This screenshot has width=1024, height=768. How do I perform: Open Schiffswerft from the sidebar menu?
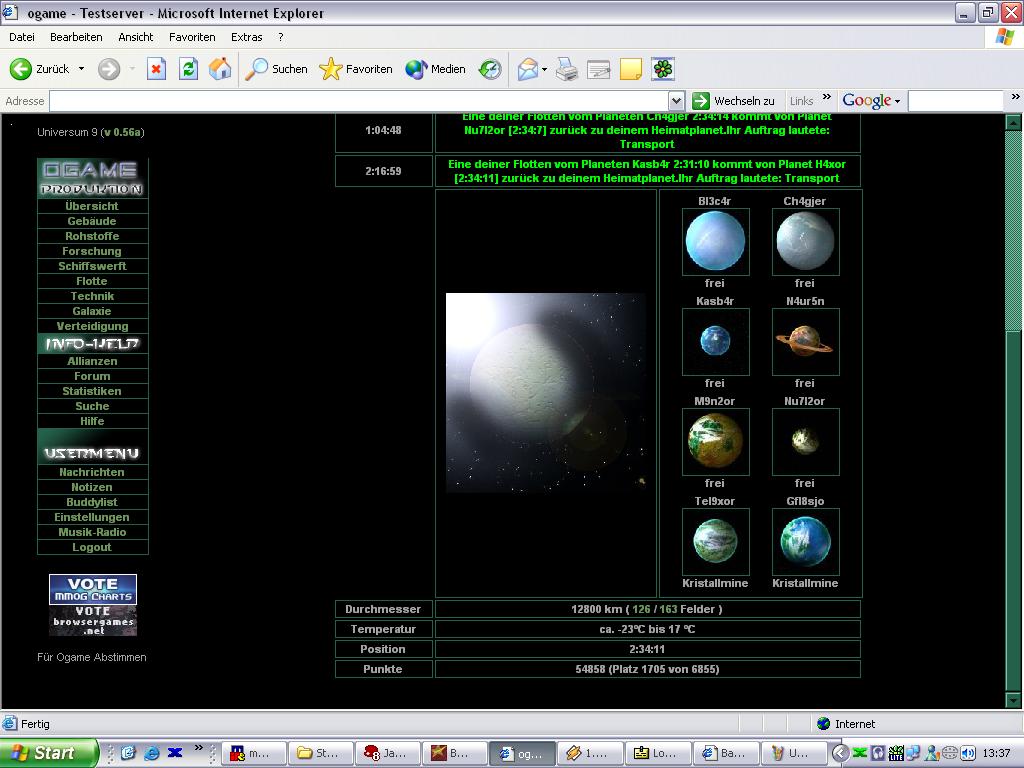pyautogui.click(x=92, y=266)
